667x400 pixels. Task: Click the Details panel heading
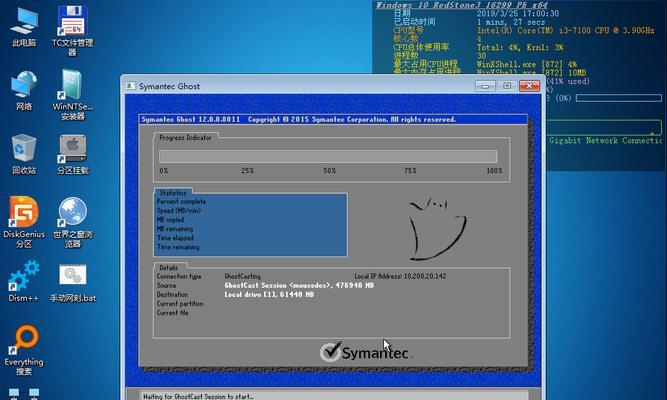point(168,268)
